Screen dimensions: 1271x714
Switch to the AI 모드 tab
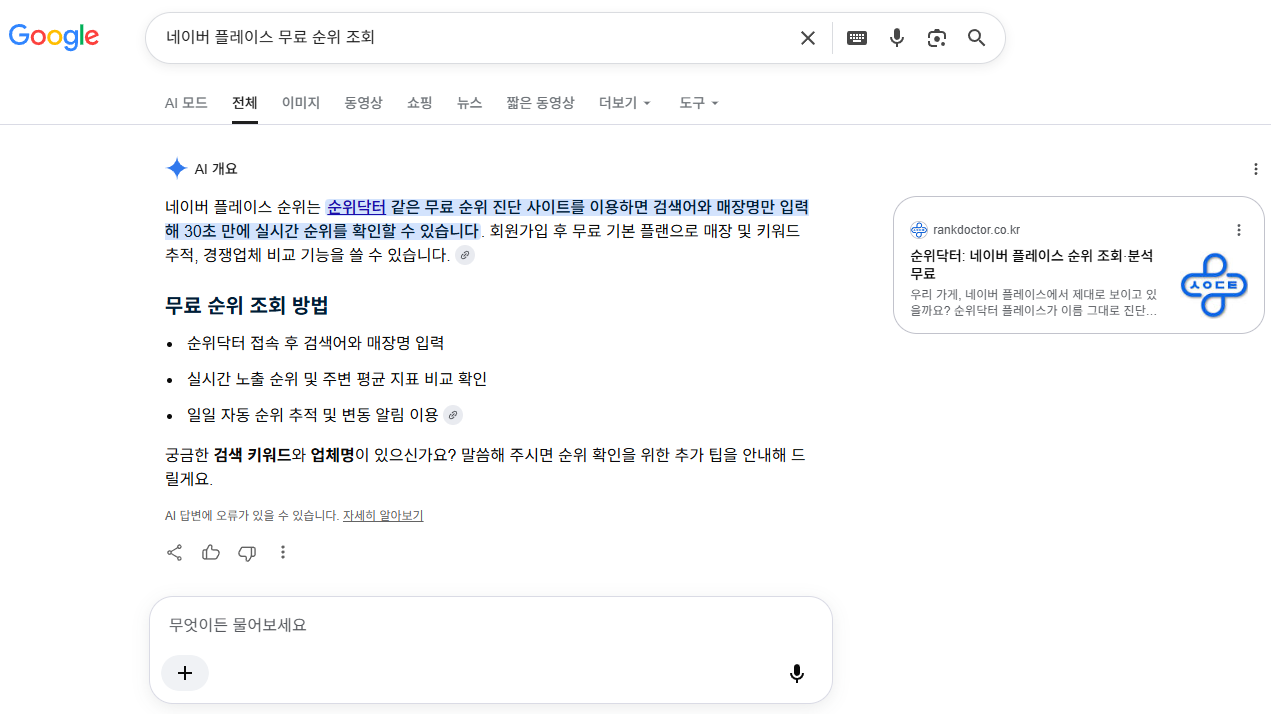tap(186, 103)
